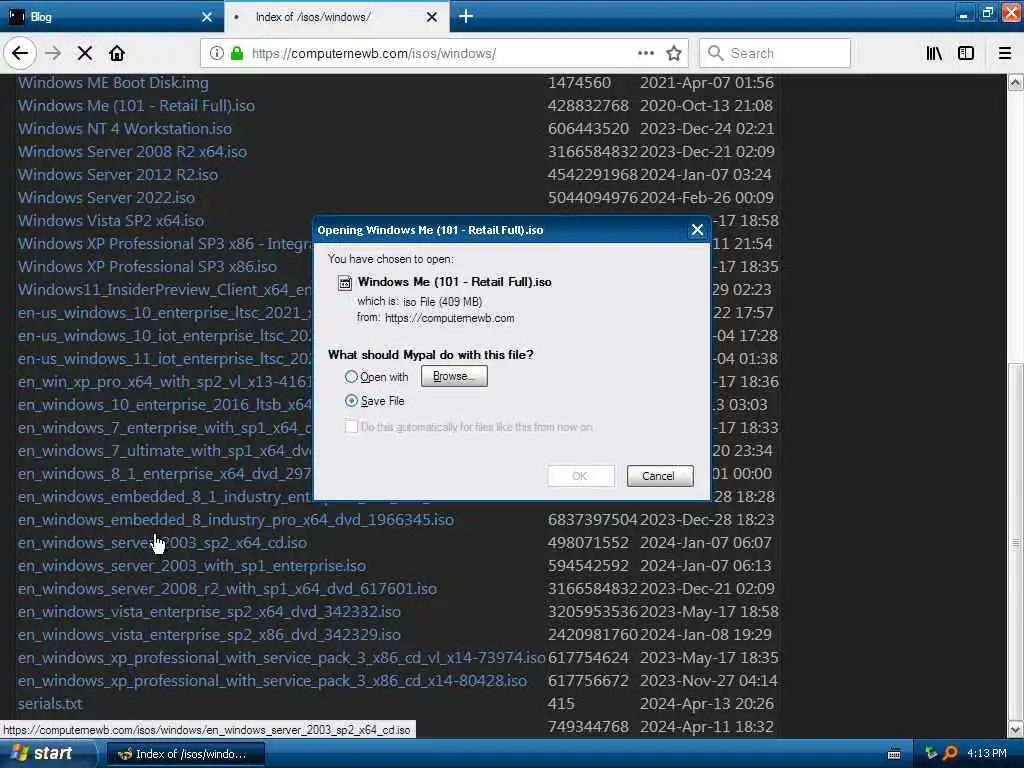The width and height of the screenshot is (1024, 768).
Task: Check 'Do this automatically for files like this'
Action: click(351, 427)
